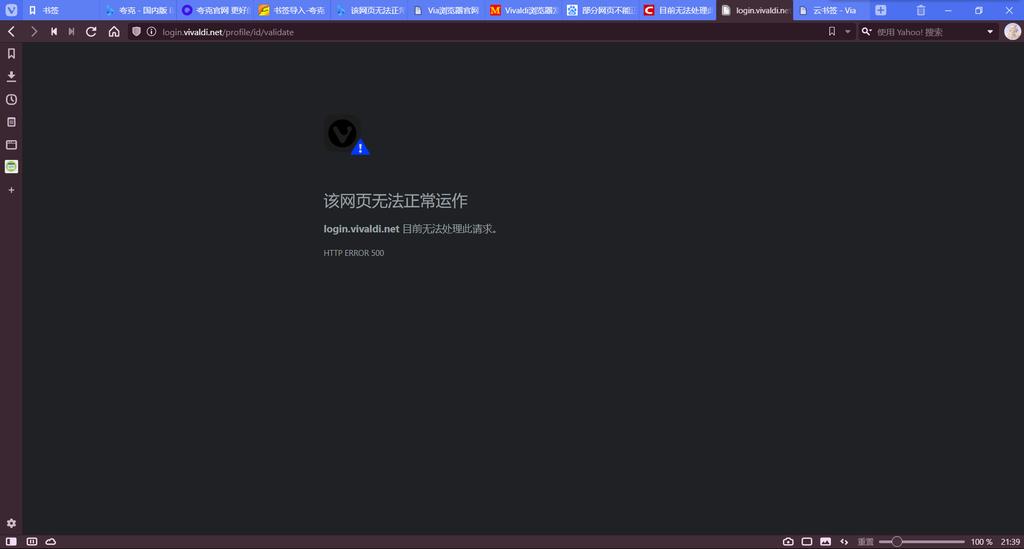This screenshot has width=1024, height=549.
Task: Click the Yahoo search field
Action: pos(929,31)
